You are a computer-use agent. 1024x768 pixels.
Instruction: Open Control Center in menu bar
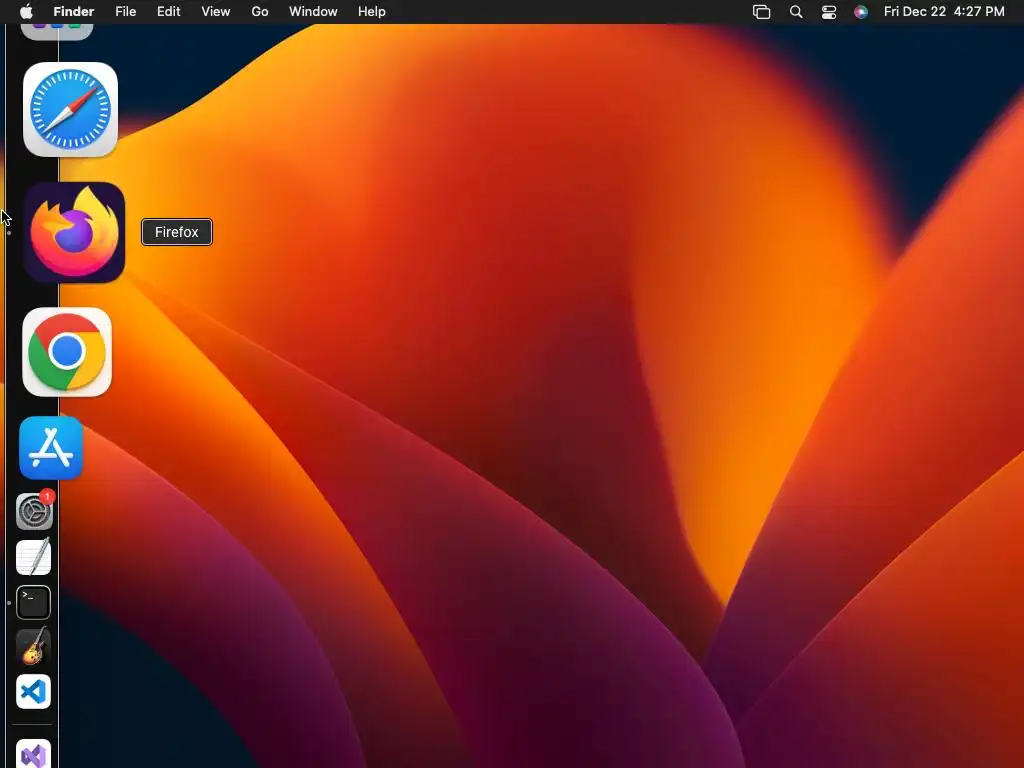tap(829, 12)
